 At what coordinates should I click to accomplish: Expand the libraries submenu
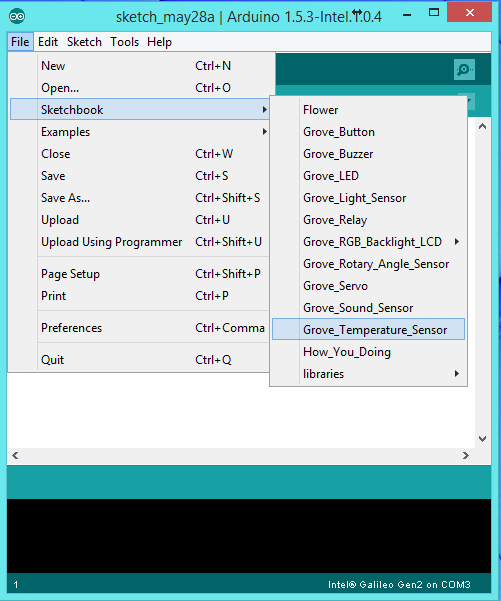click(x=368, y=374)
